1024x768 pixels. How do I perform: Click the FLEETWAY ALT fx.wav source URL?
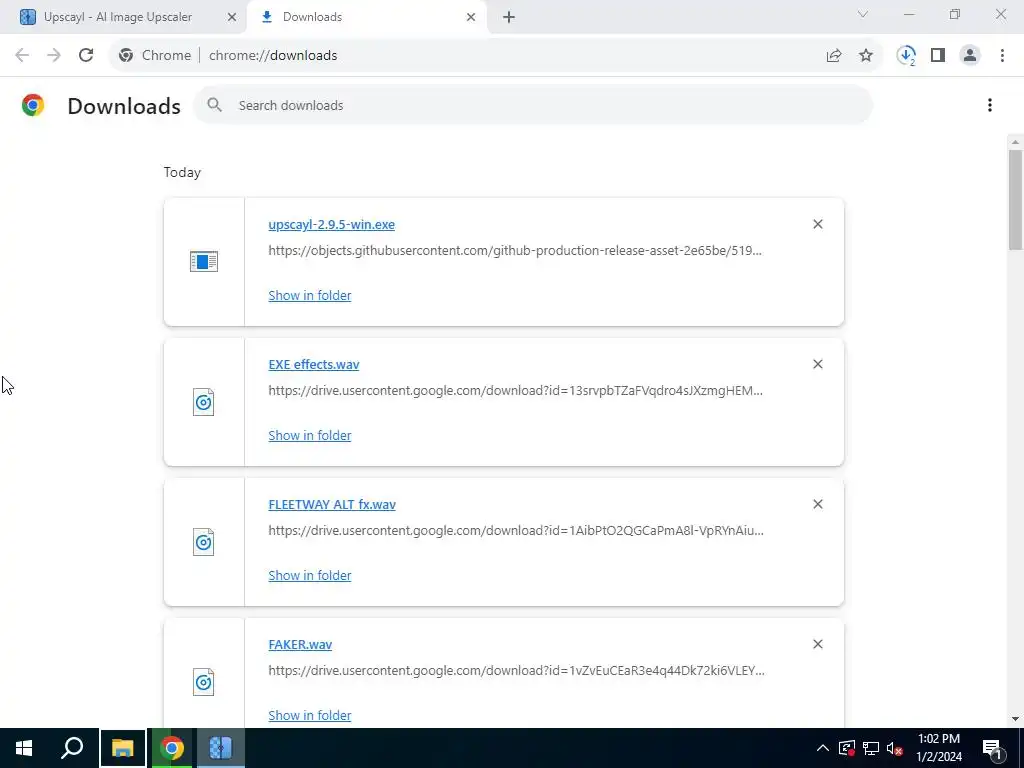point(516,530)
